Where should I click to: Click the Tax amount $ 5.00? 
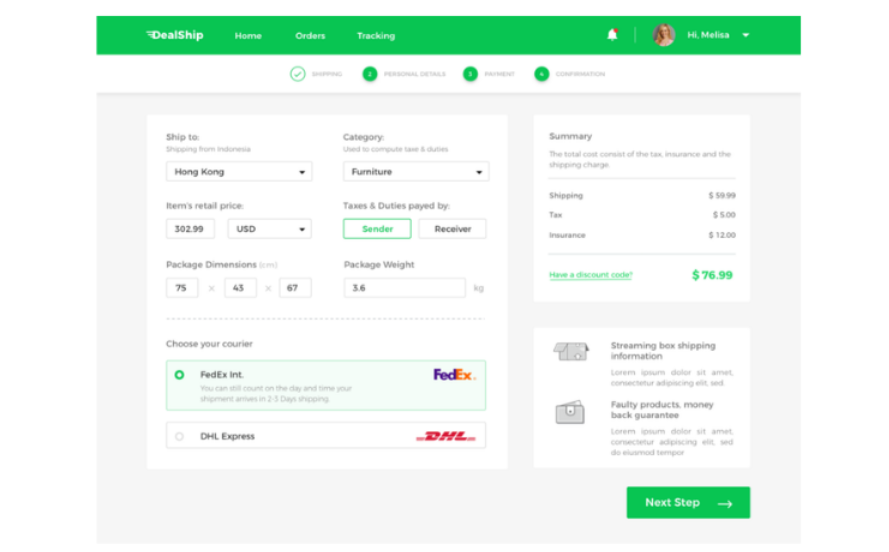coord(724,215)
